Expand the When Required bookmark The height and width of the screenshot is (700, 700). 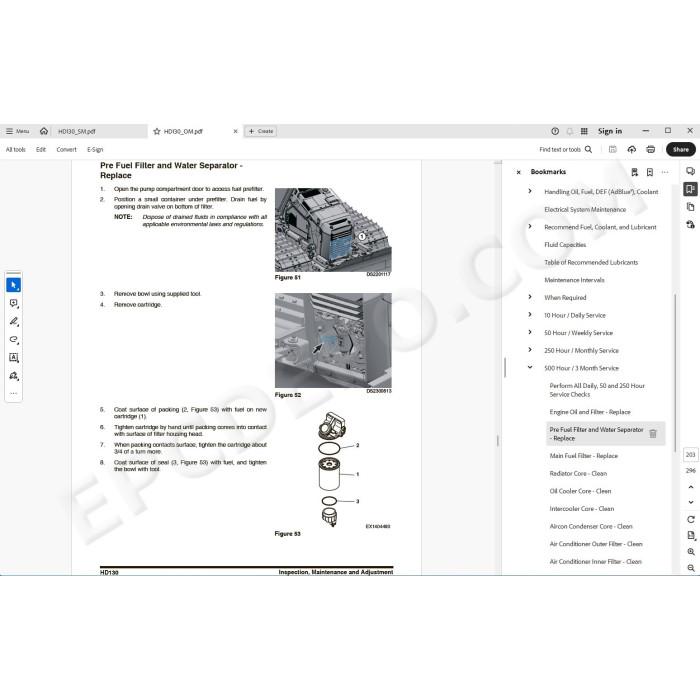[530, 297]
